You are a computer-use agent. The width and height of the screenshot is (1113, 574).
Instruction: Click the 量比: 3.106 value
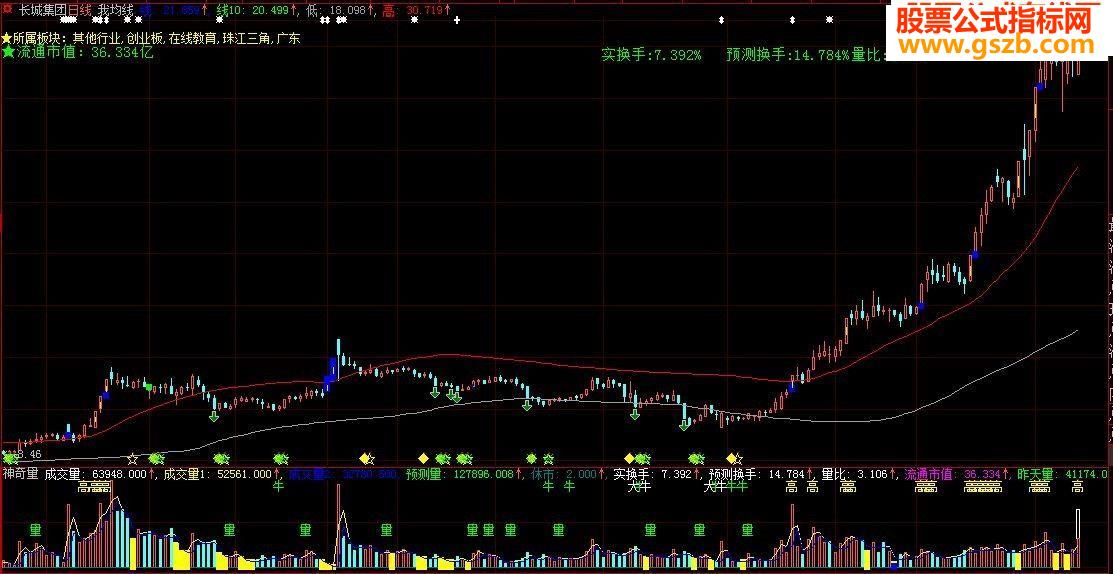point(854,474)
